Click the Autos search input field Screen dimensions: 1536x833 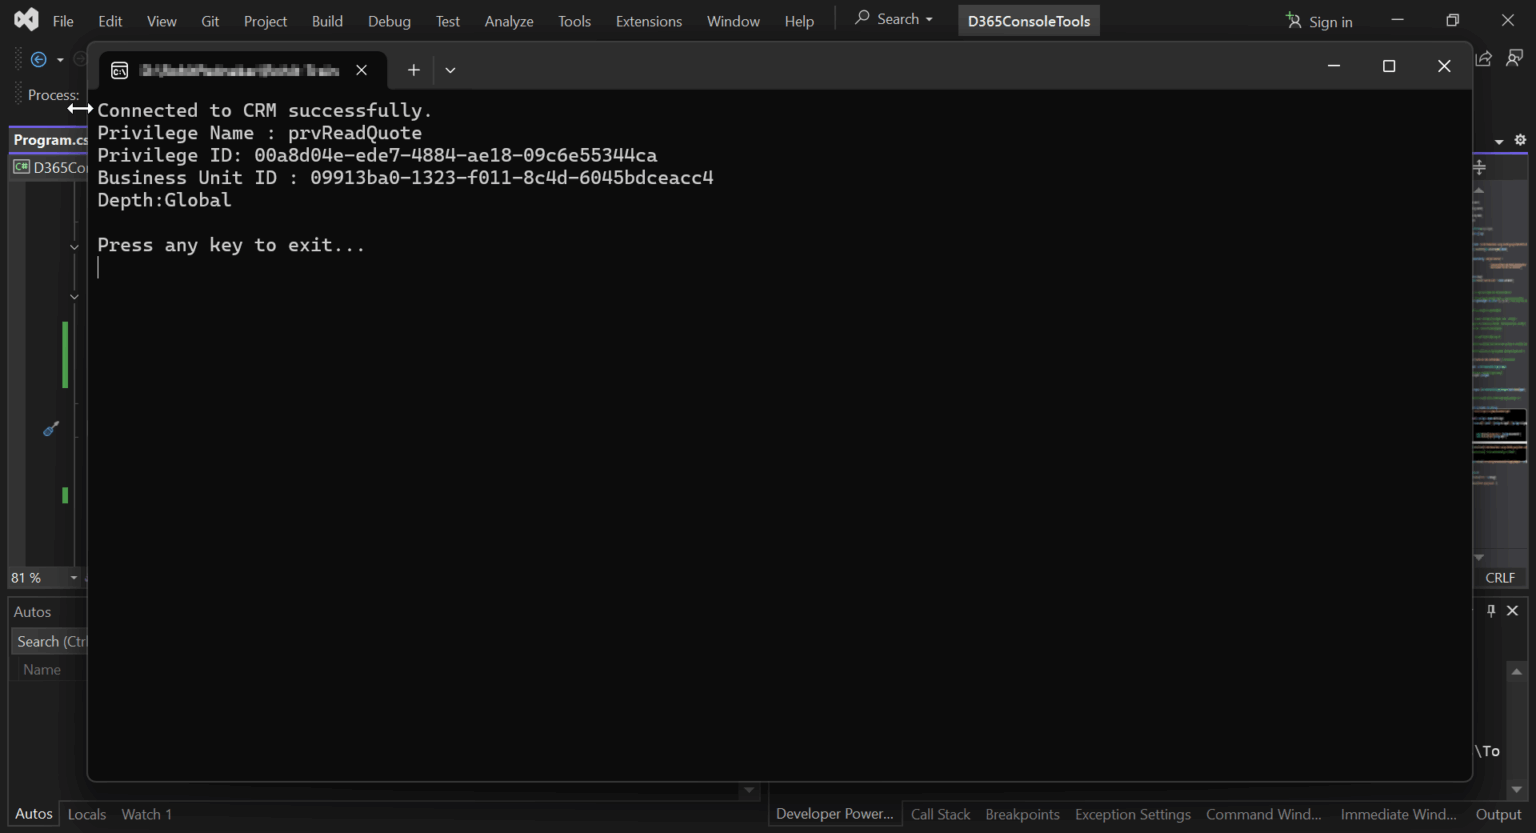pos(50,642)
